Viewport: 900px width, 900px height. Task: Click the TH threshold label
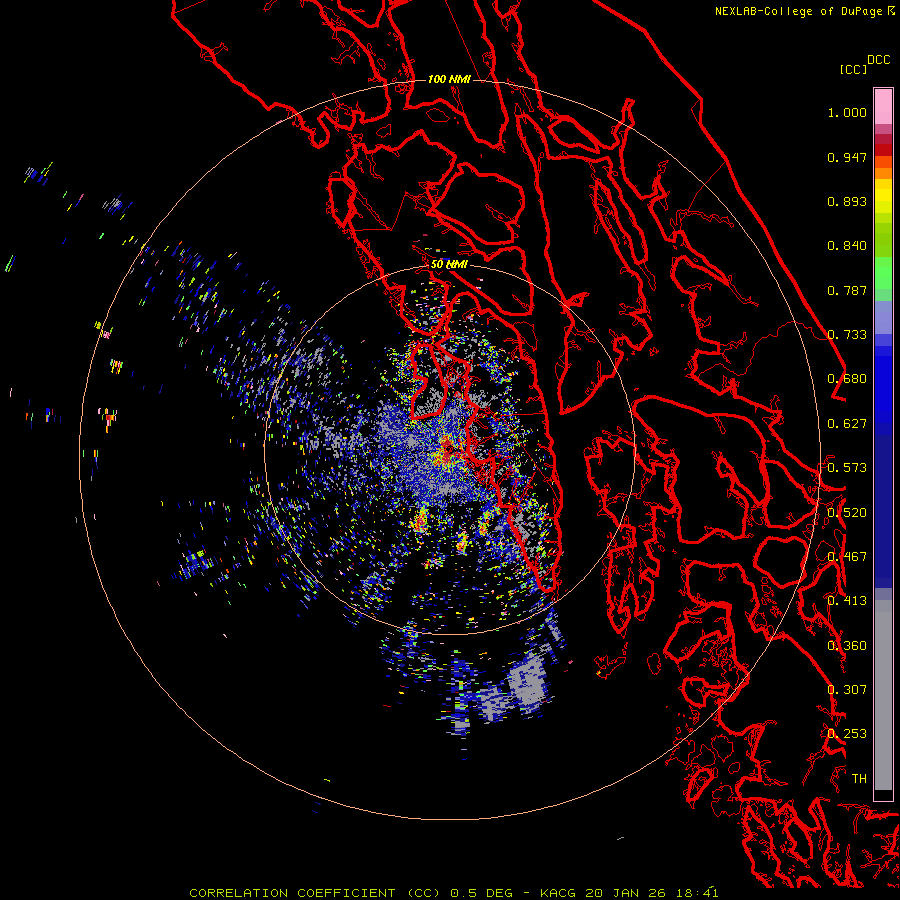859,779
